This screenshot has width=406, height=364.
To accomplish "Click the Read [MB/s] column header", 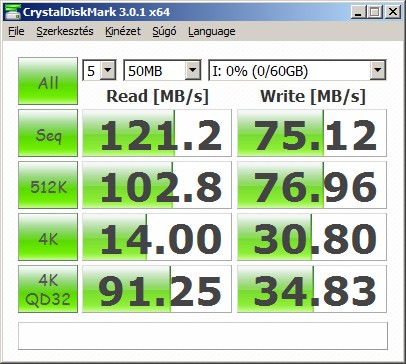I will click(157, 97).
